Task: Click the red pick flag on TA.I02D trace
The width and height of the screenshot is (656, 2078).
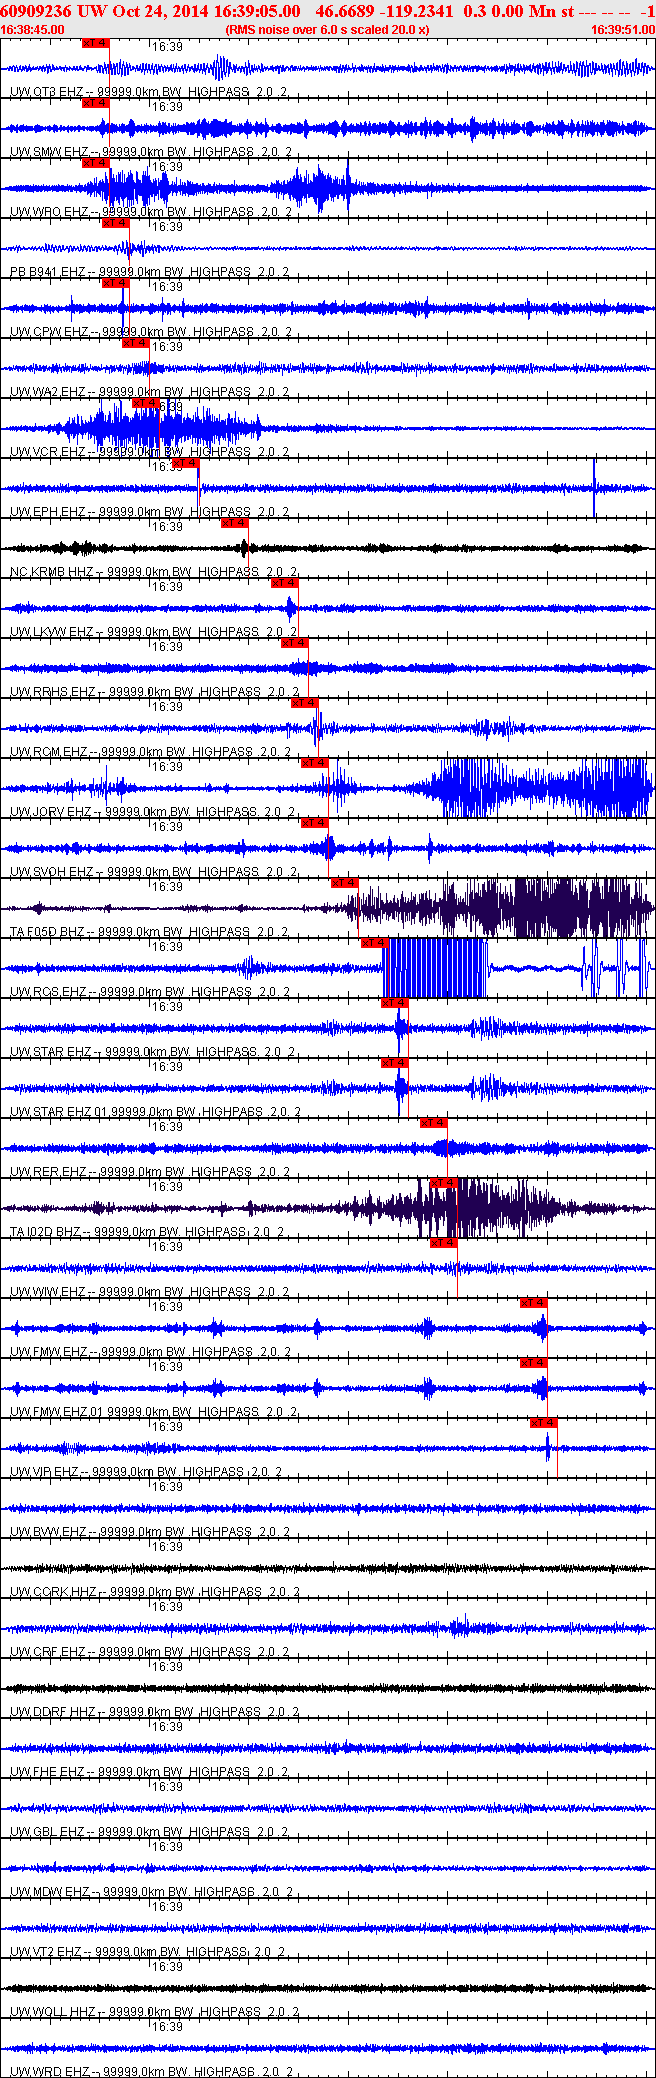Action: pos(444,1183)
